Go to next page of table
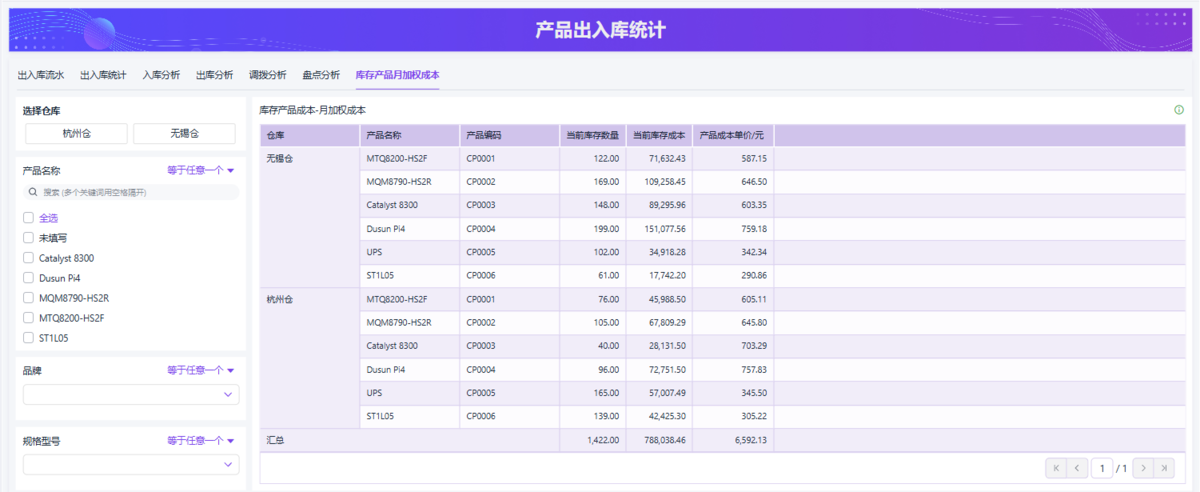1200x492 pixels. [x=1143, y=468]
